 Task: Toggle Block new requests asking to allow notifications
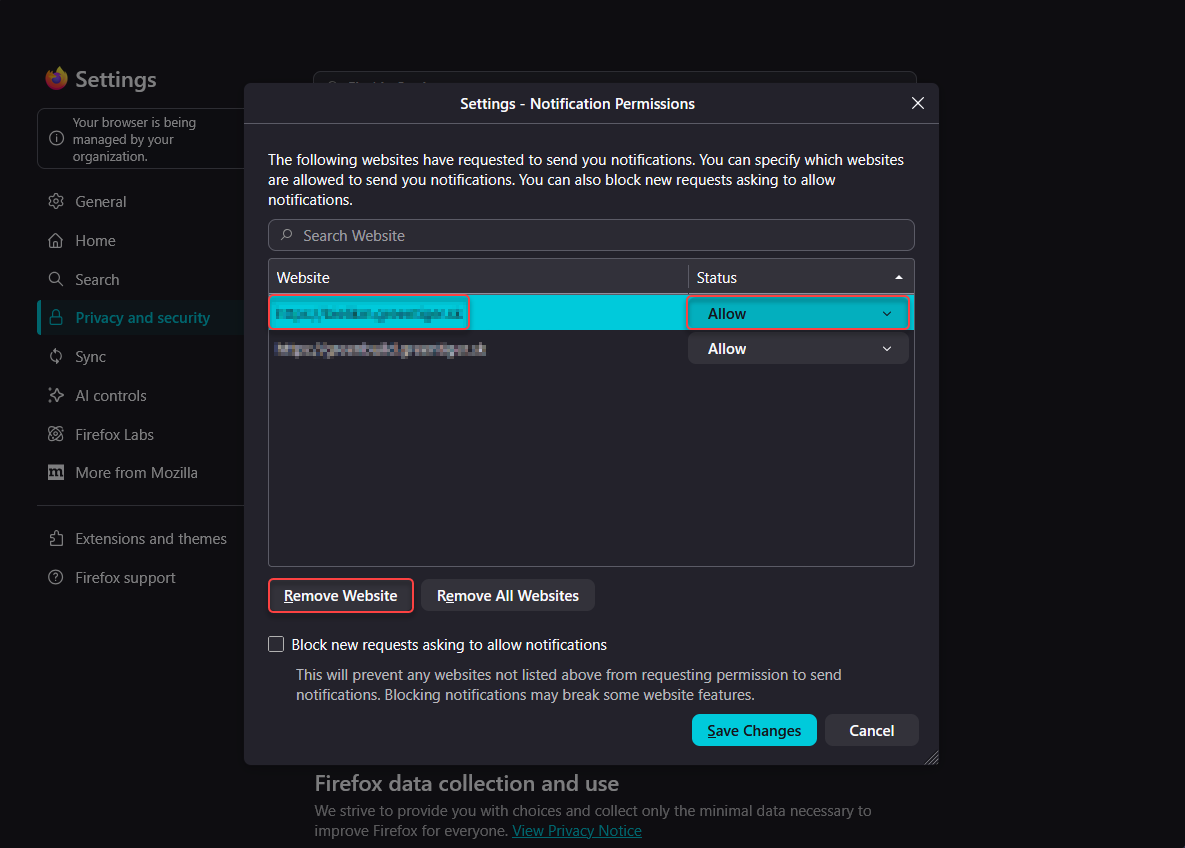tap(276, 644)
